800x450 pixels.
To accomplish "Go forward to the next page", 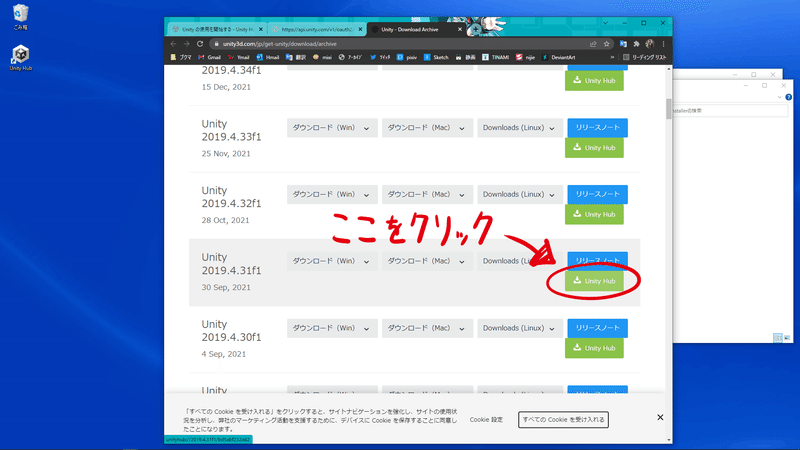I will [x=187, y=44].
